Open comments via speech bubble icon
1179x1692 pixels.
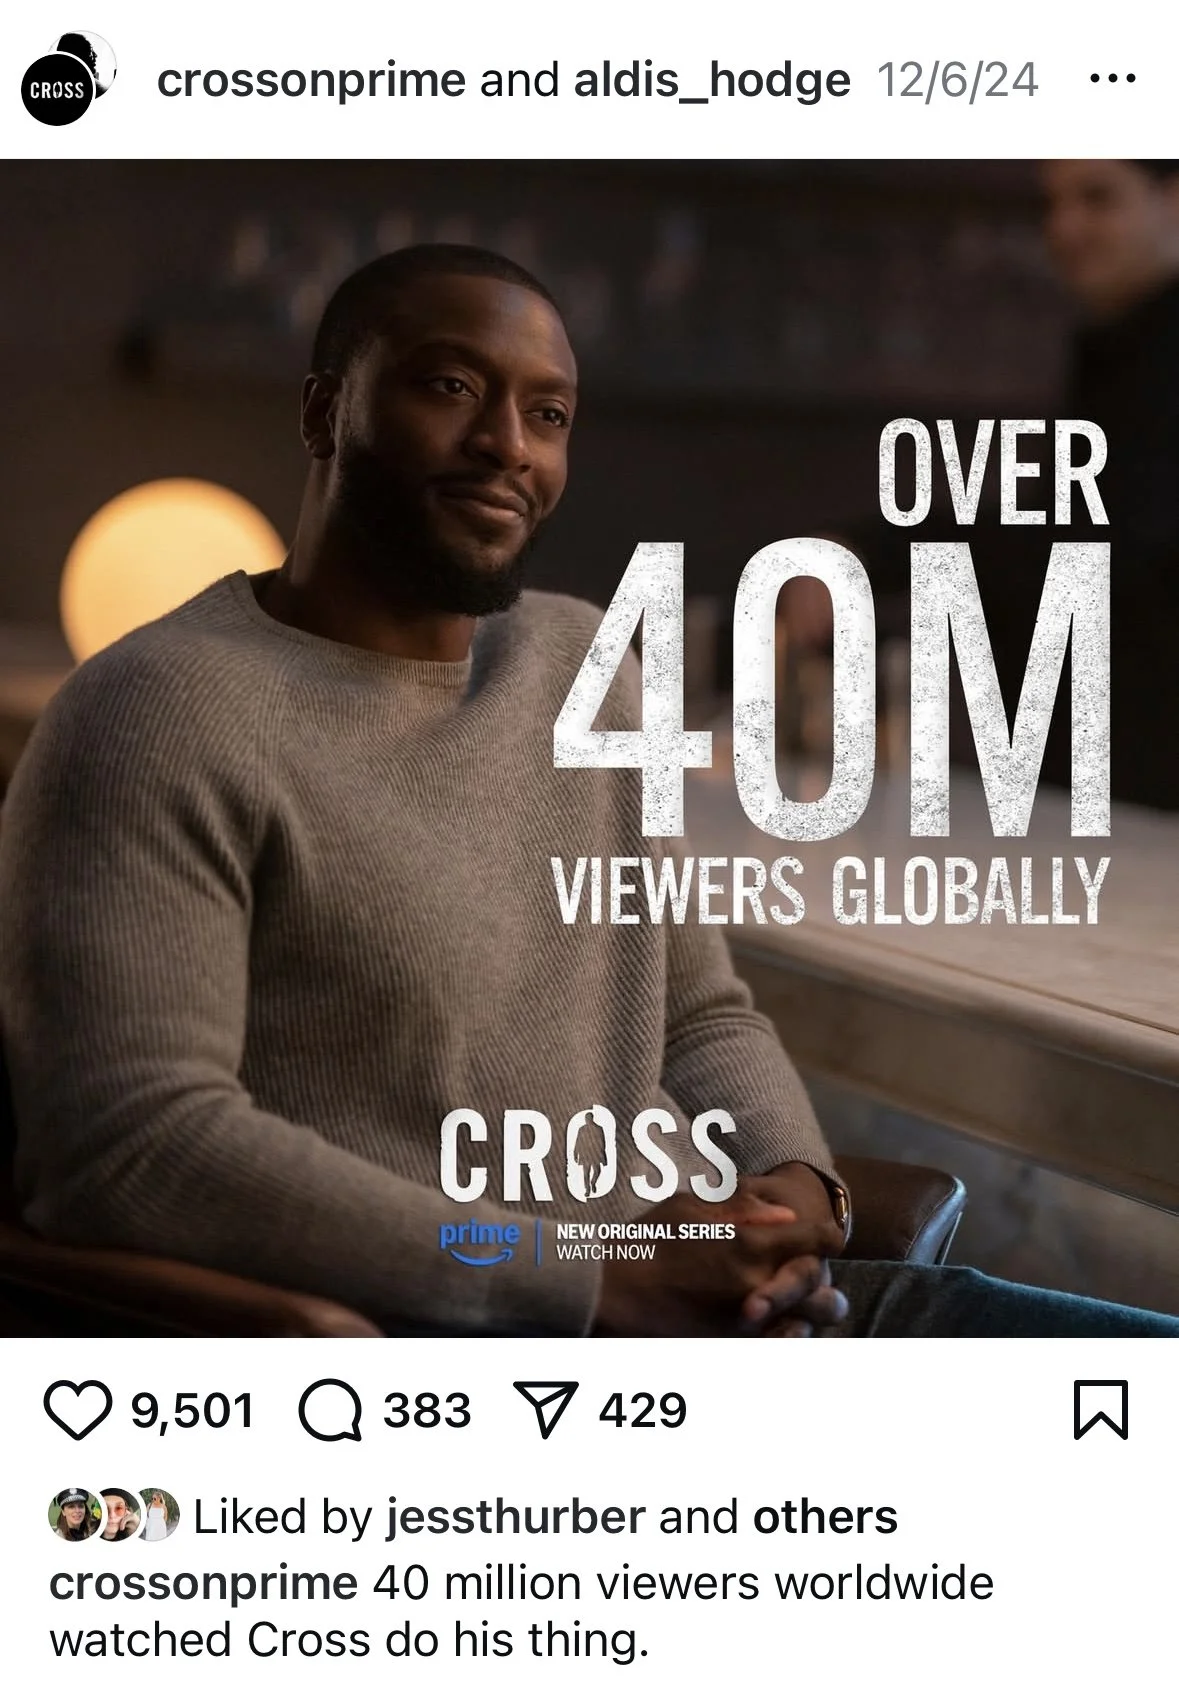point(331,1411)
